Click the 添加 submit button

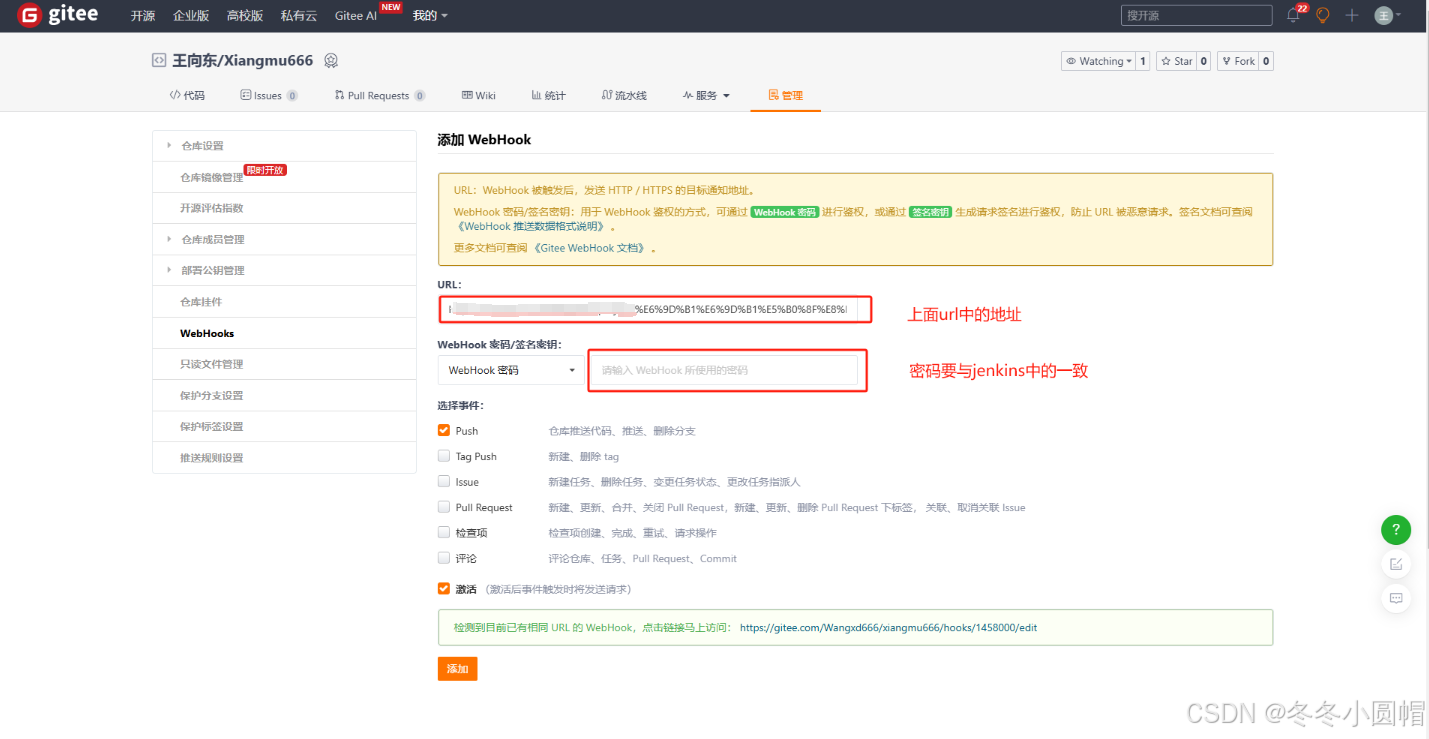[457, 669]
